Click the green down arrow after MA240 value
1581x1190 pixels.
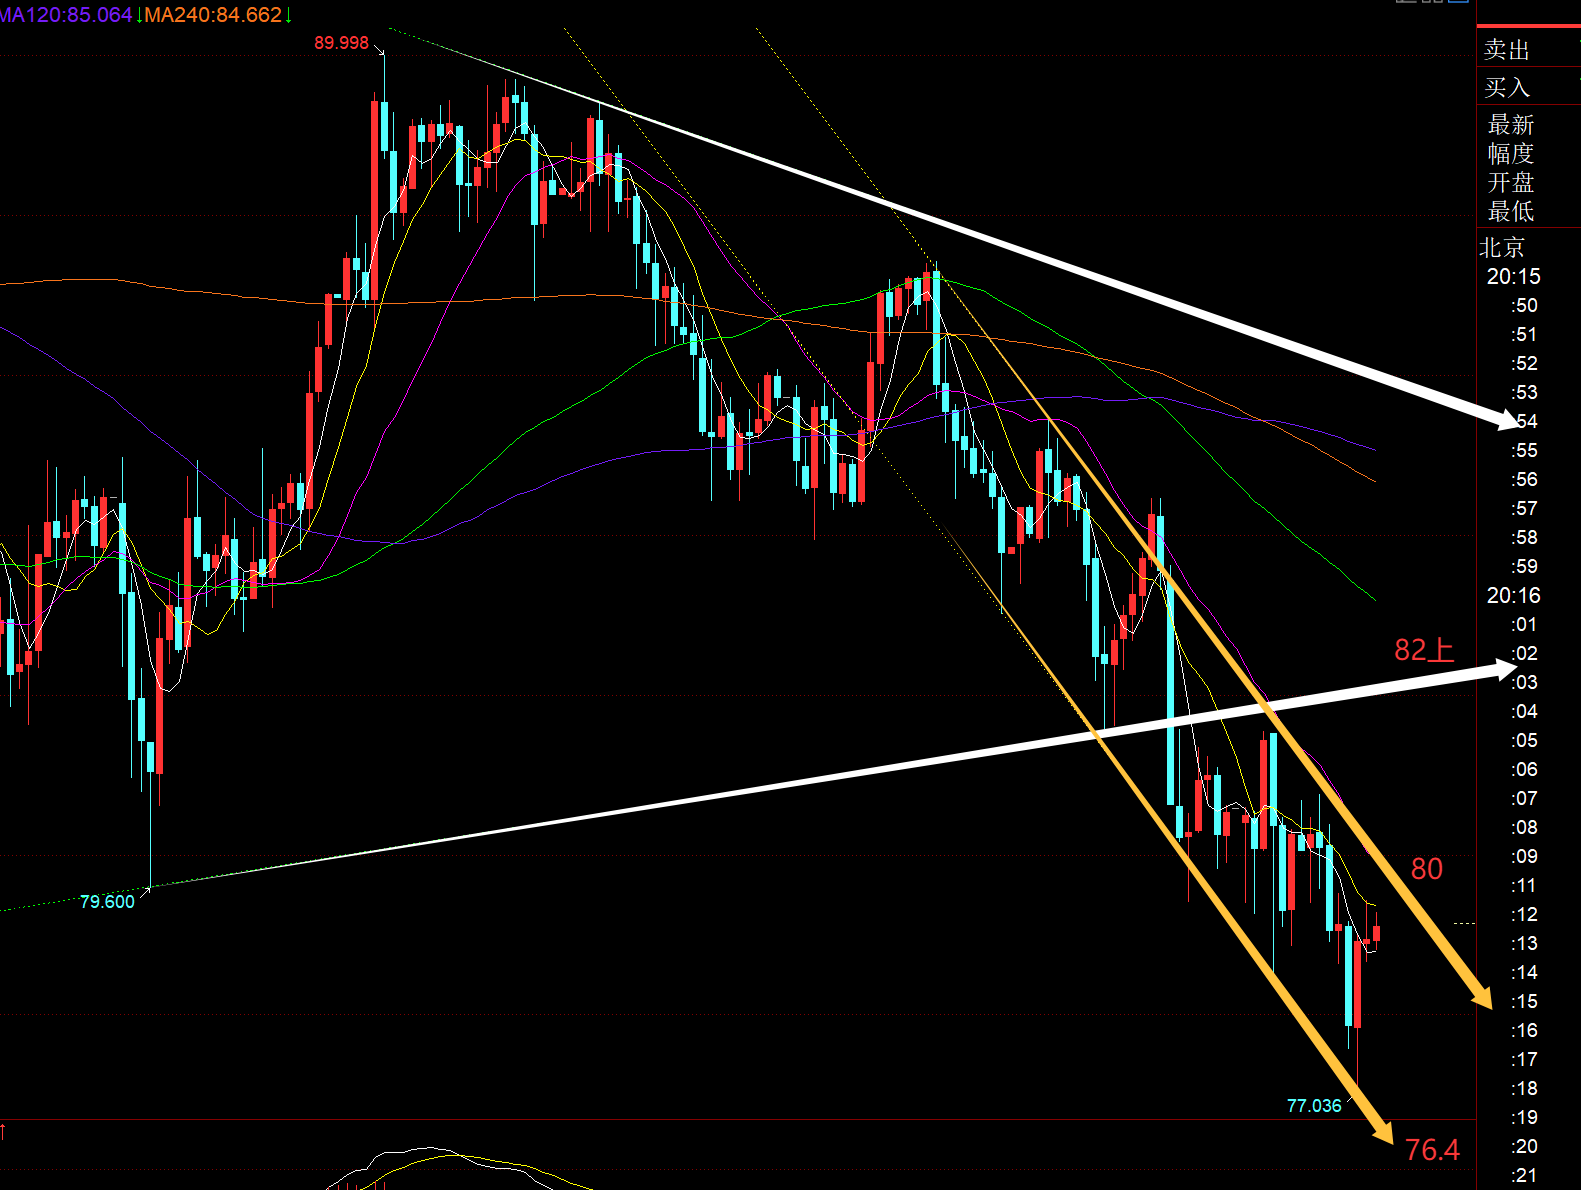tap(288, 15)
